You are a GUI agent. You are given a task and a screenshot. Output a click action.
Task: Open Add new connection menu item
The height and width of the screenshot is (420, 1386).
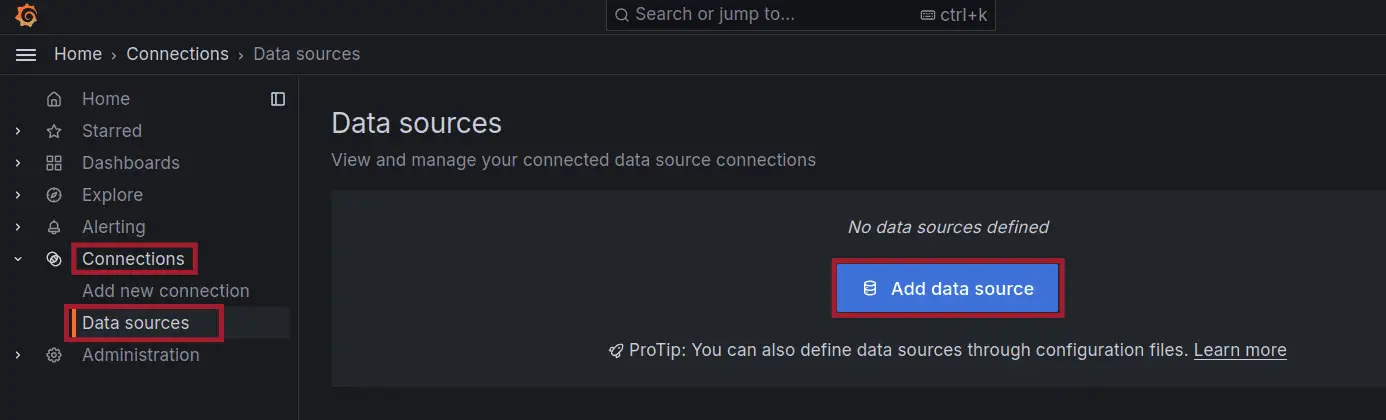166,291
